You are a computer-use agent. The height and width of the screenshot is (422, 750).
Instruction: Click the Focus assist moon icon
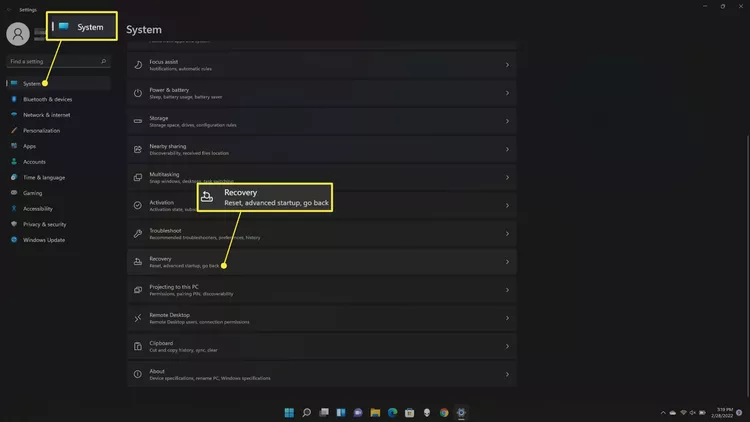[138, 65]
